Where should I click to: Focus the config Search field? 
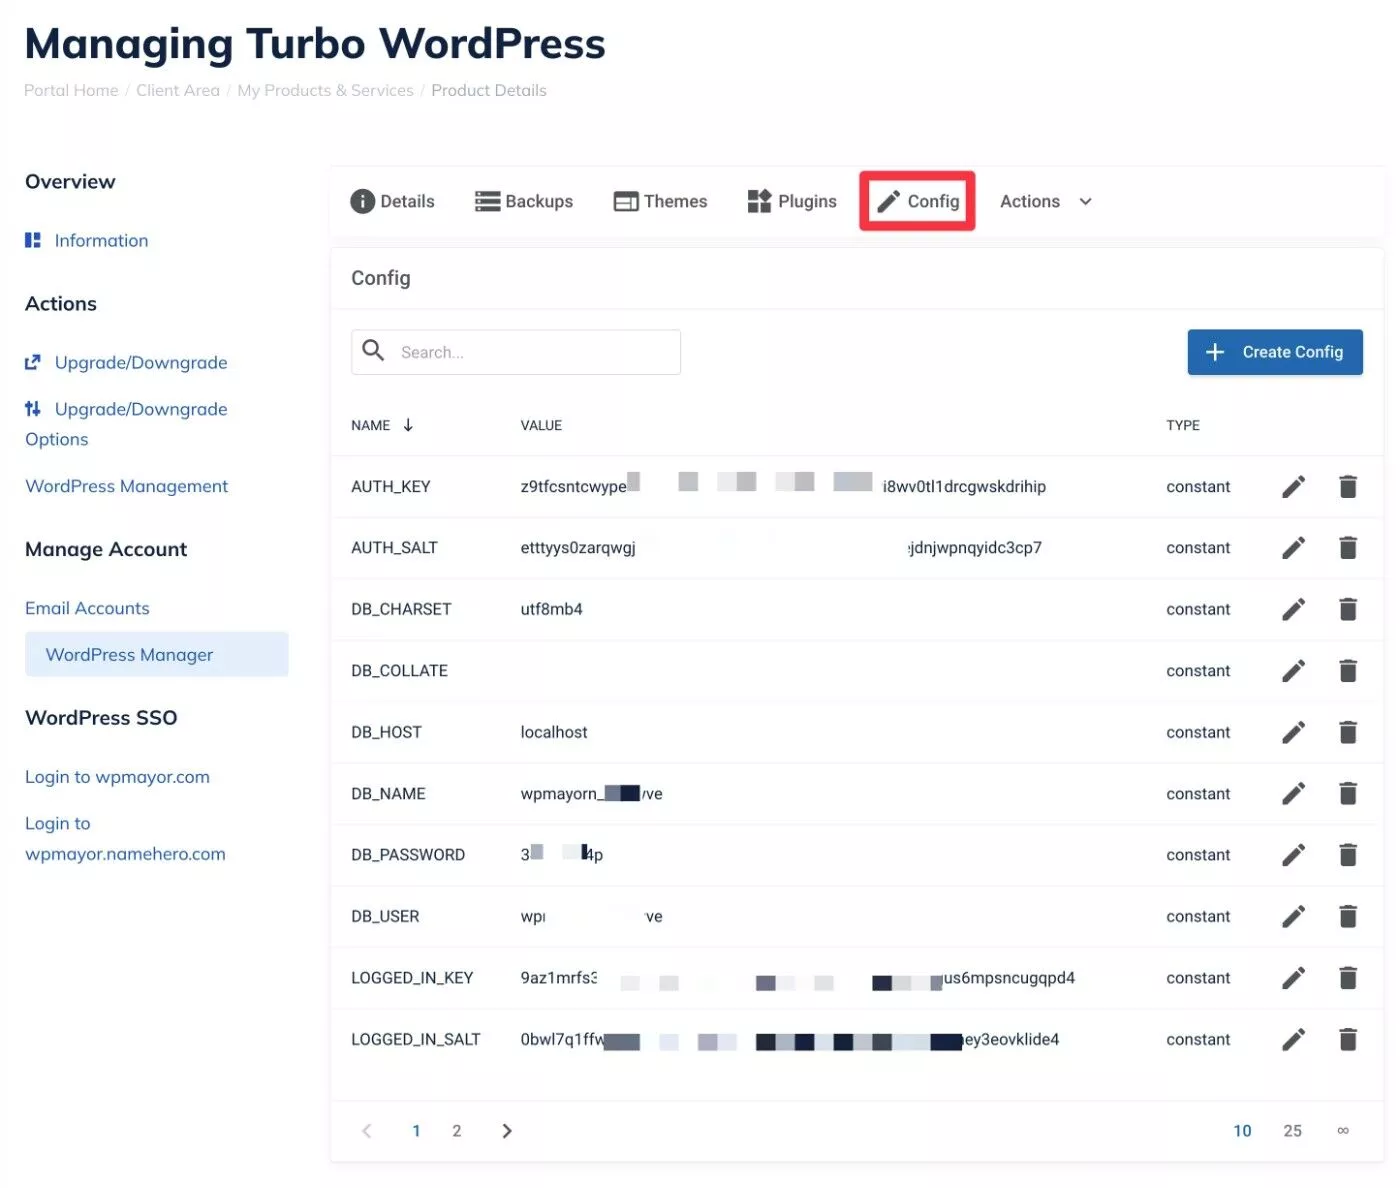pos(516,352)
